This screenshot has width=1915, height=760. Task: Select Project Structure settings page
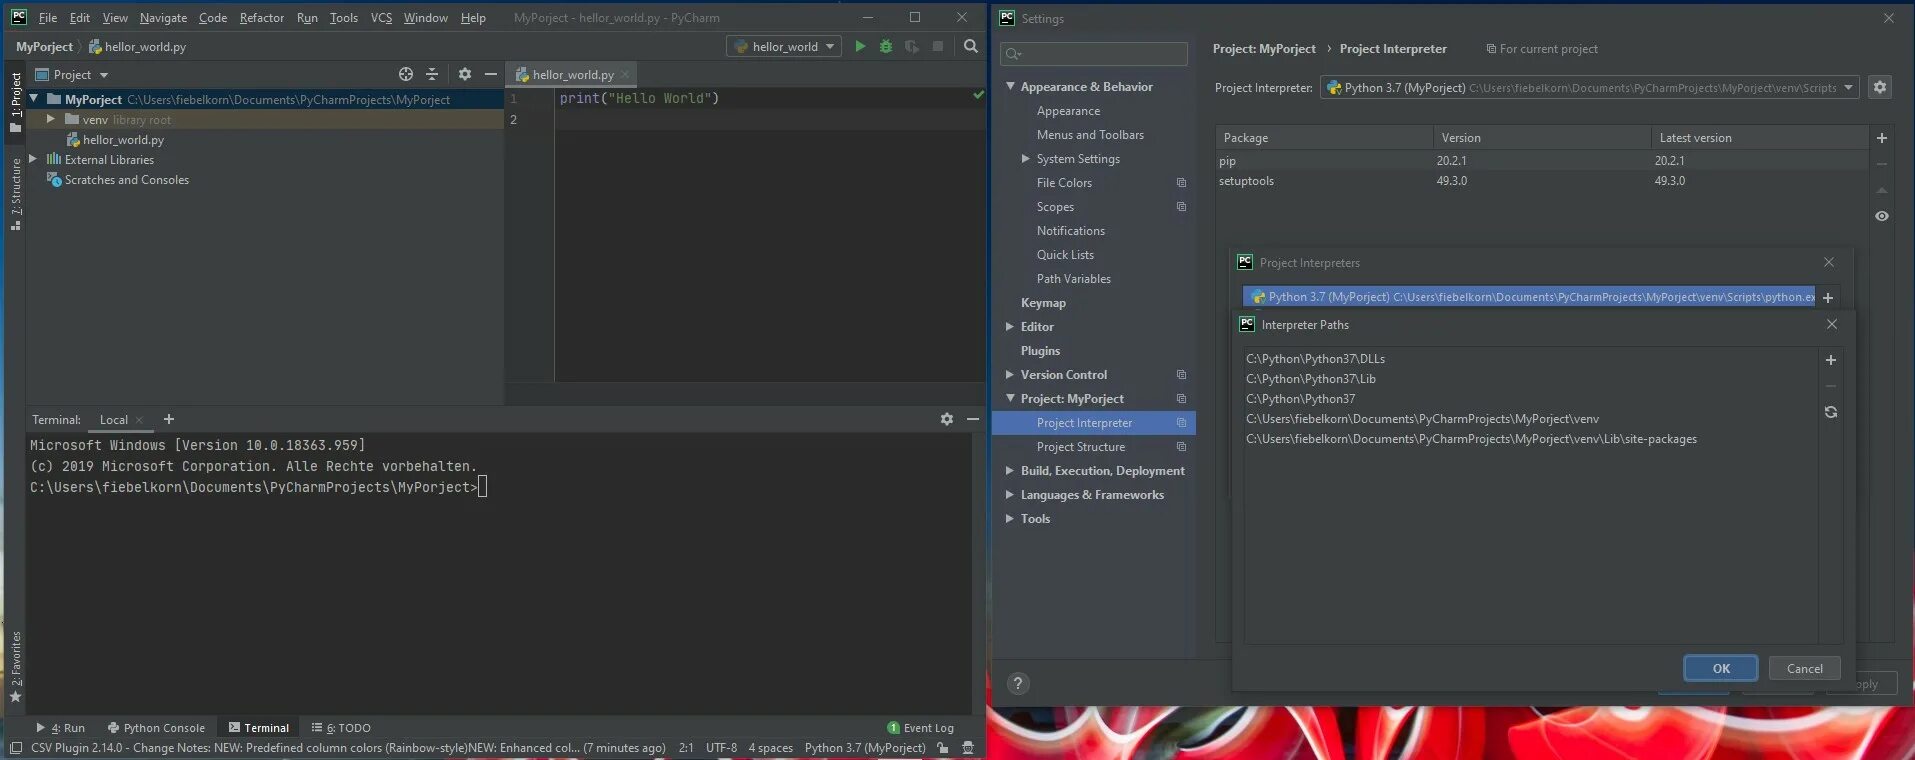(1081, 446)
